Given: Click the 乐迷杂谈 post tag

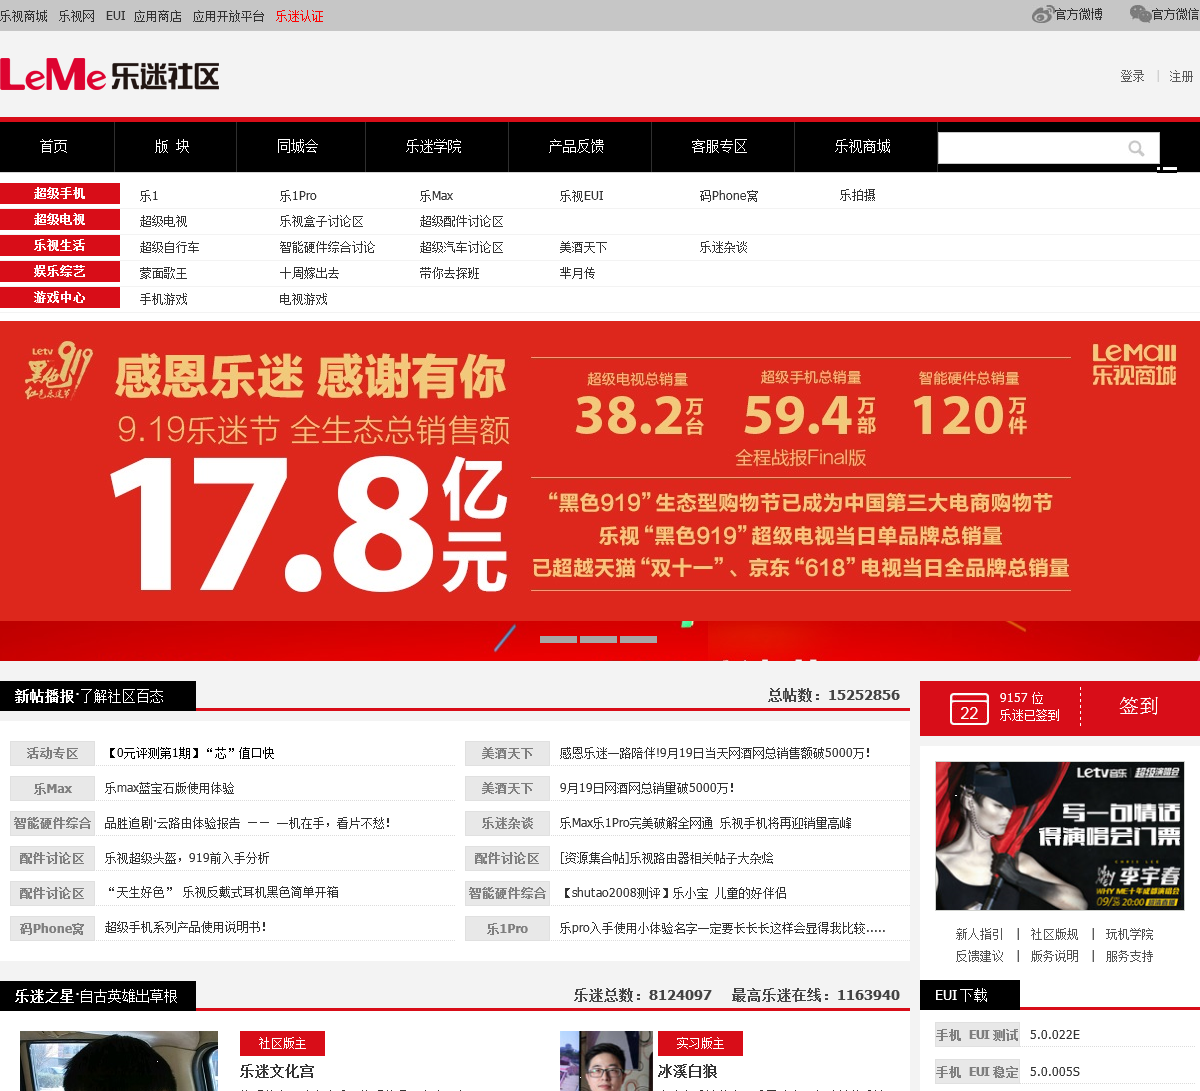Looking at the screenshot, I should point(507,824).
